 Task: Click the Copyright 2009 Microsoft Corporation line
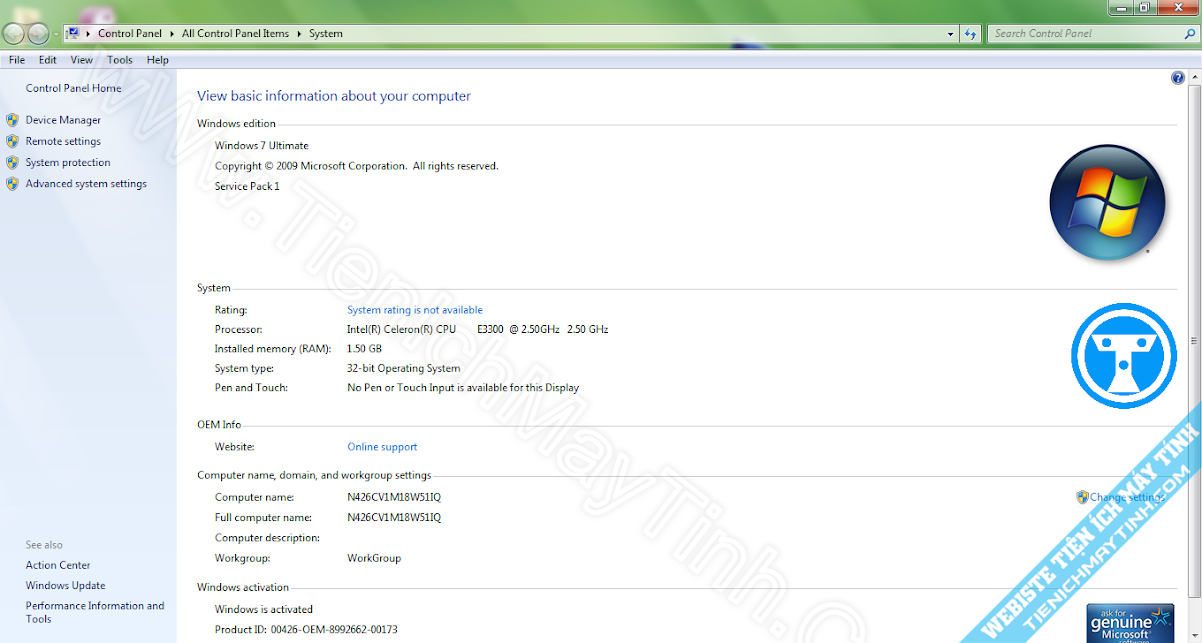coord(356,166)
